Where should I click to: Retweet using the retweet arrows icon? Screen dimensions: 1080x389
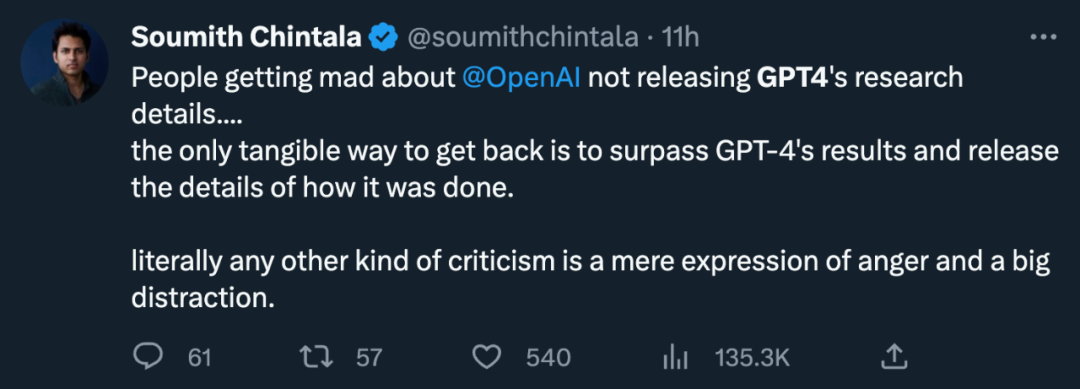click(318, 356)
